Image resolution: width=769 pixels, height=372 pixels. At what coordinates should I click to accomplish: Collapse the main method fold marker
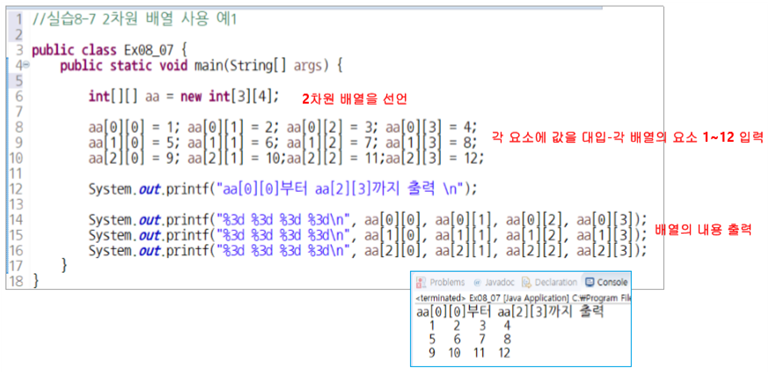coord(26,65)
